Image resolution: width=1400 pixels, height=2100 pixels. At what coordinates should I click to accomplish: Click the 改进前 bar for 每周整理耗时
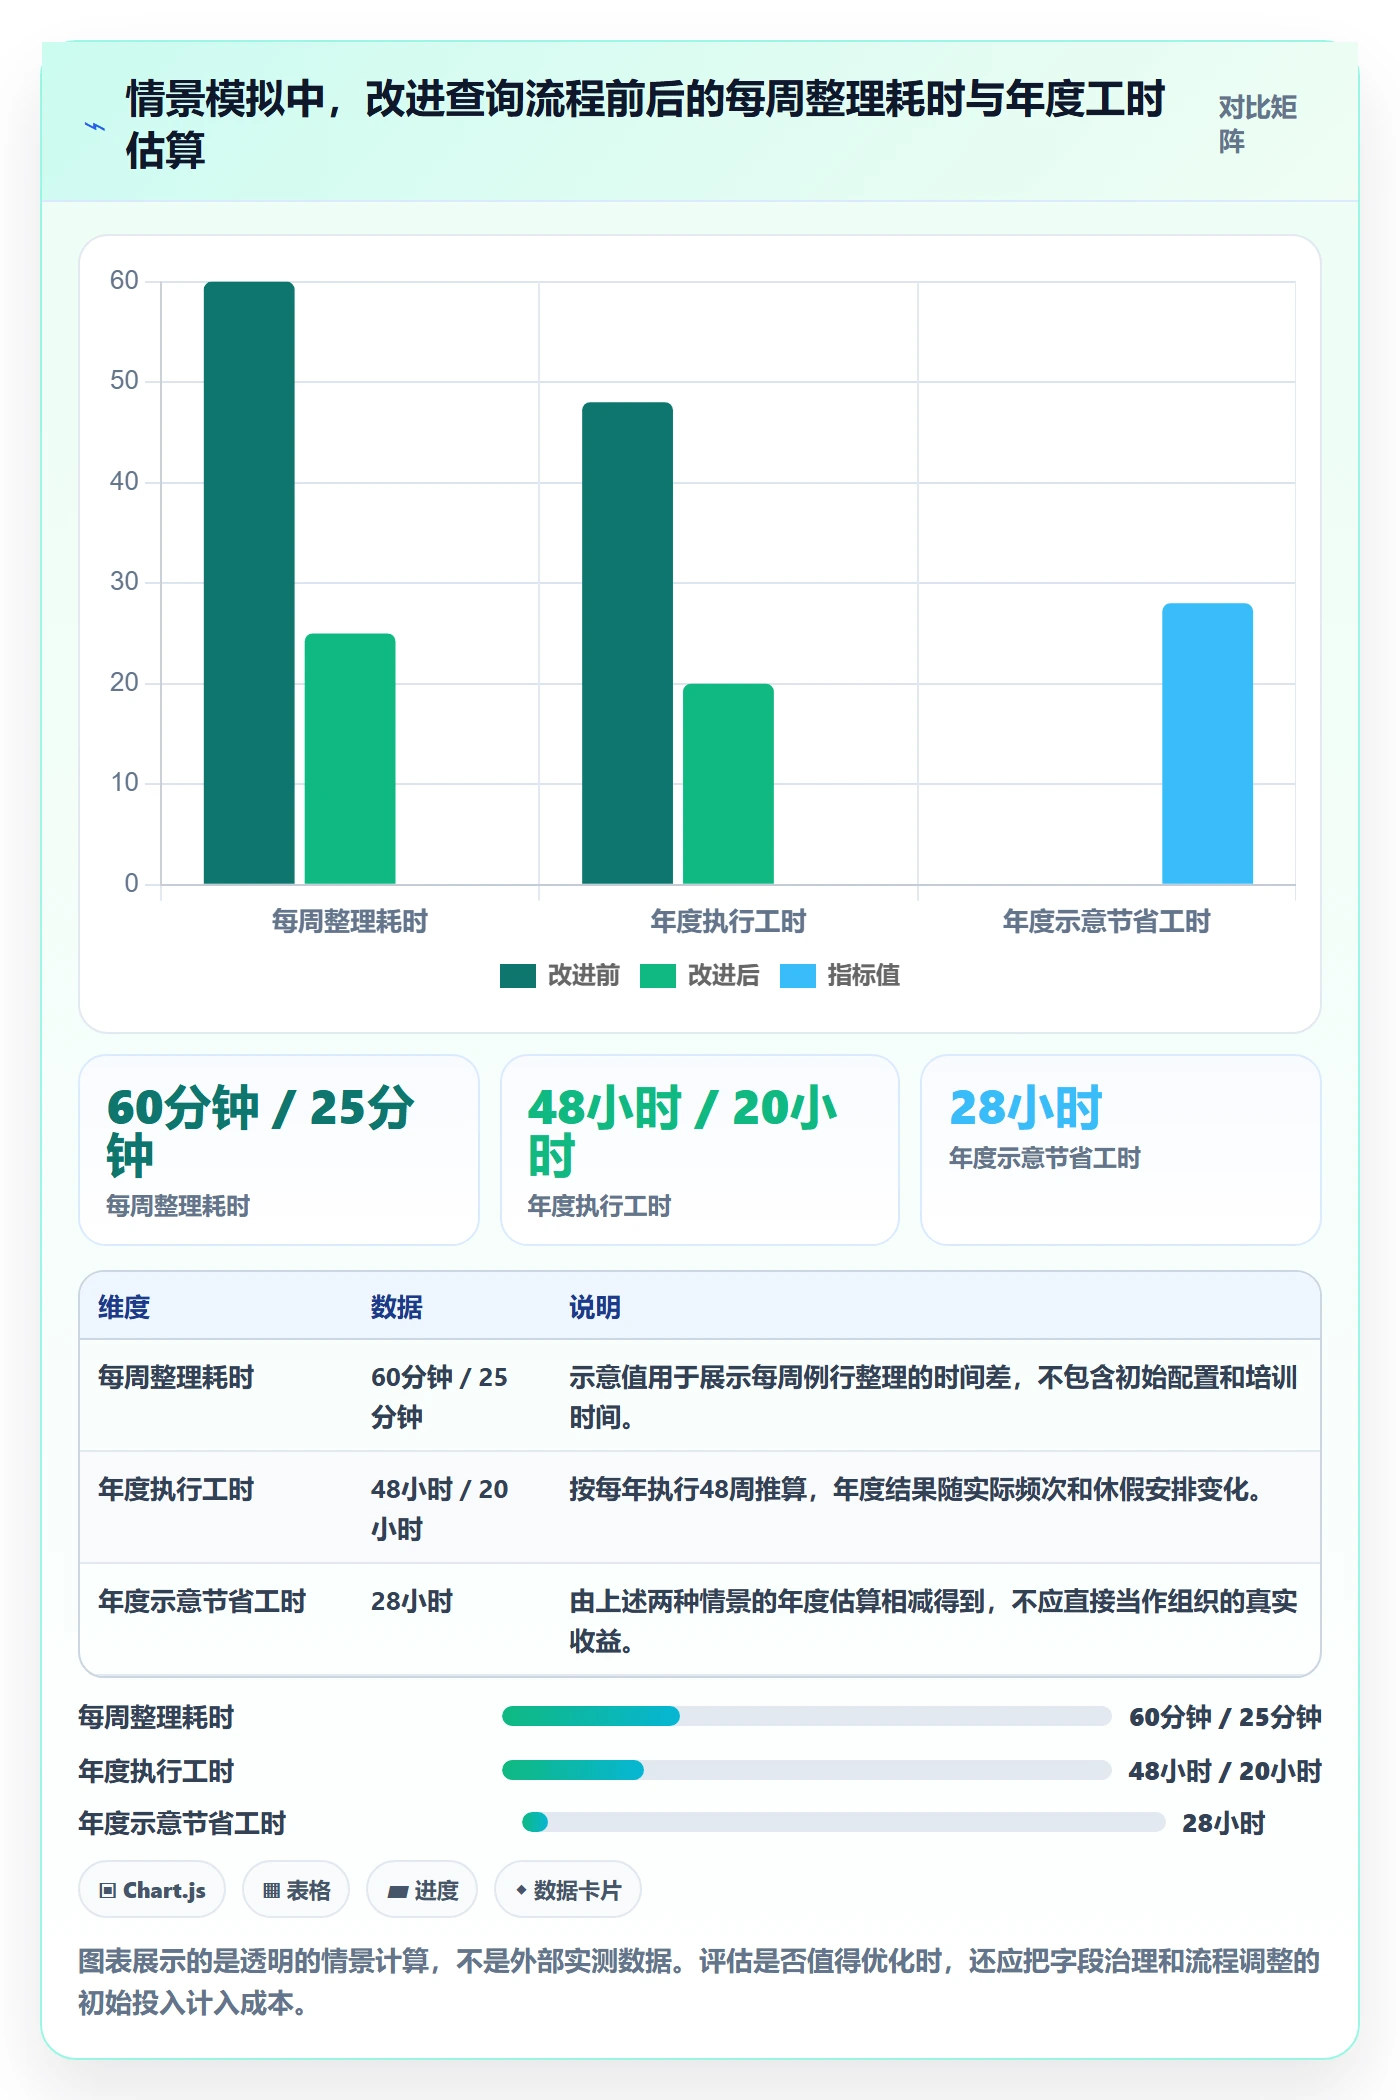tap(249, 583)
